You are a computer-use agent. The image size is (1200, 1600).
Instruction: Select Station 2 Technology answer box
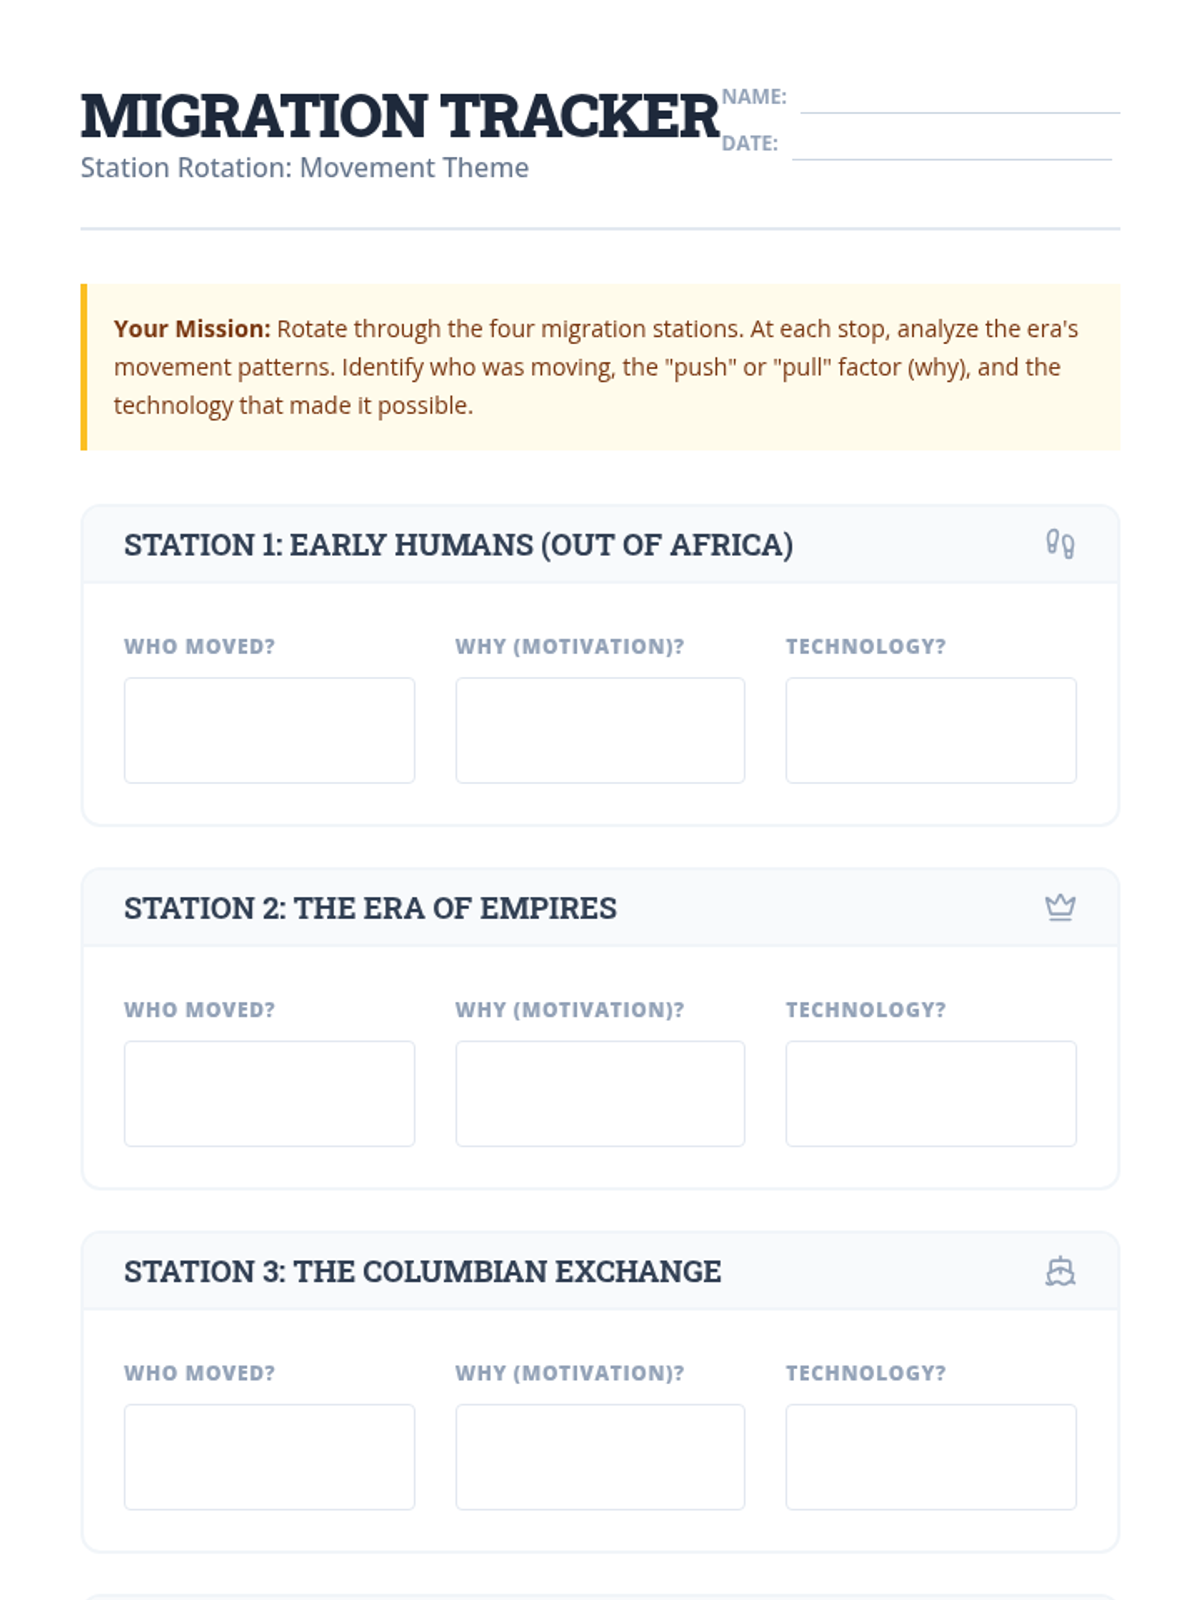pyautogui.click(x=931, y=1093)
